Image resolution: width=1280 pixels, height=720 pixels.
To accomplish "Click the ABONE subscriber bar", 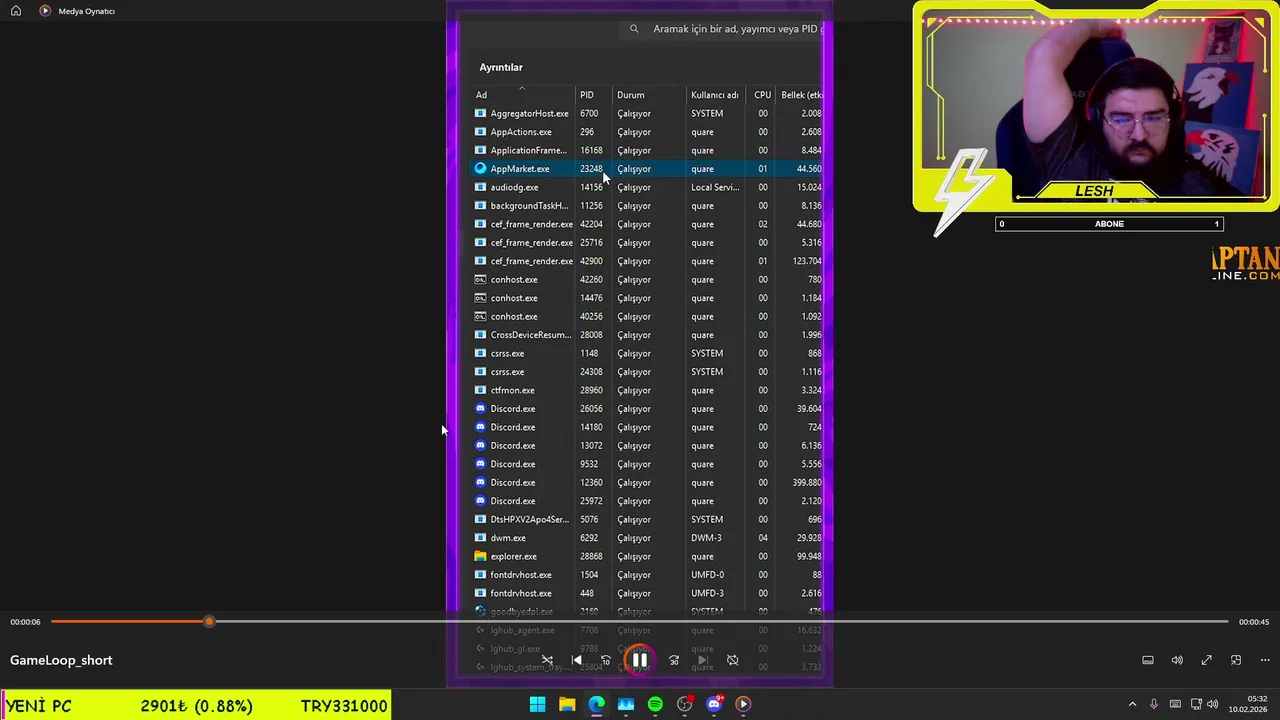I will click(x=1109, y=224).
